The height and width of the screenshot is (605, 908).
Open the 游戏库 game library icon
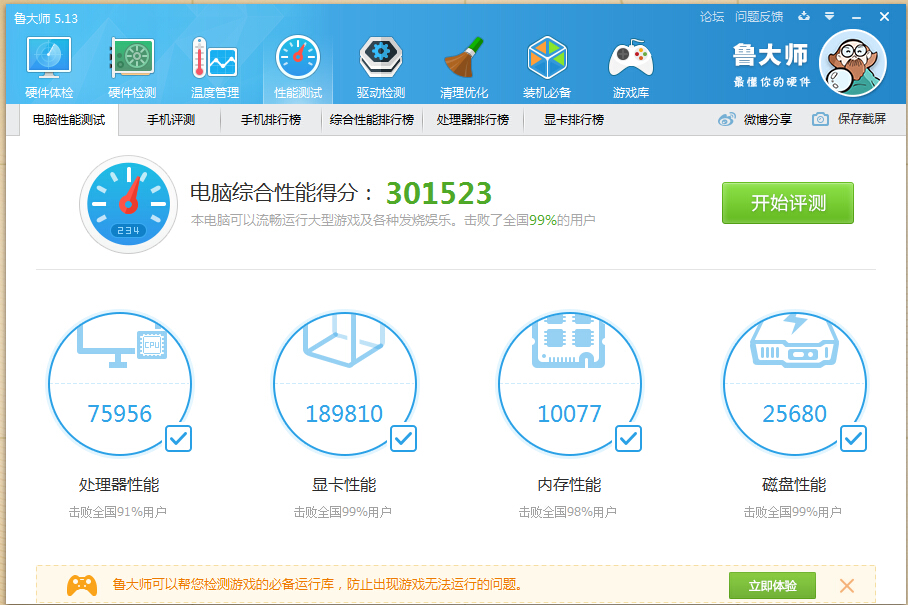(631, 57)
